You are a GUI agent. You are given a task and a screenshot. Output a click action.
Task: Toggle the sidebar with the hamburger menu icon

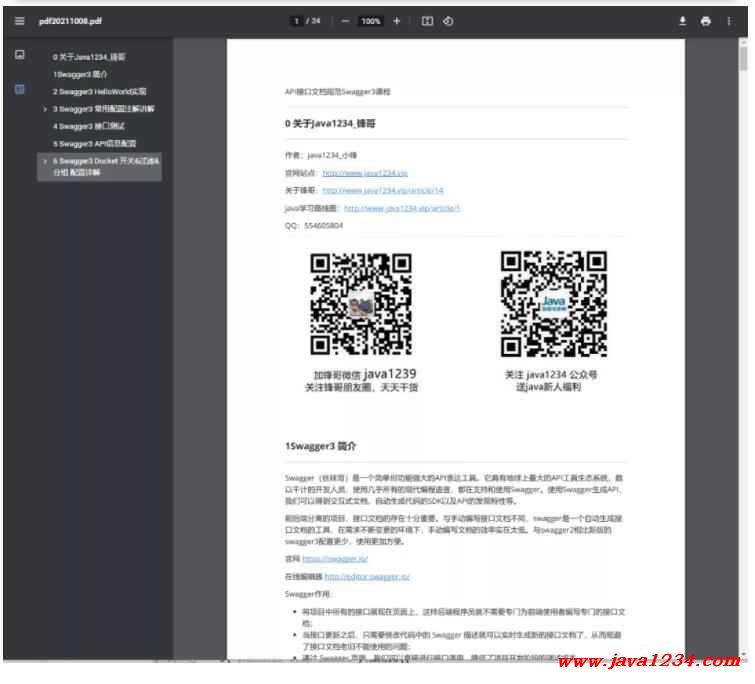(19, 21)
